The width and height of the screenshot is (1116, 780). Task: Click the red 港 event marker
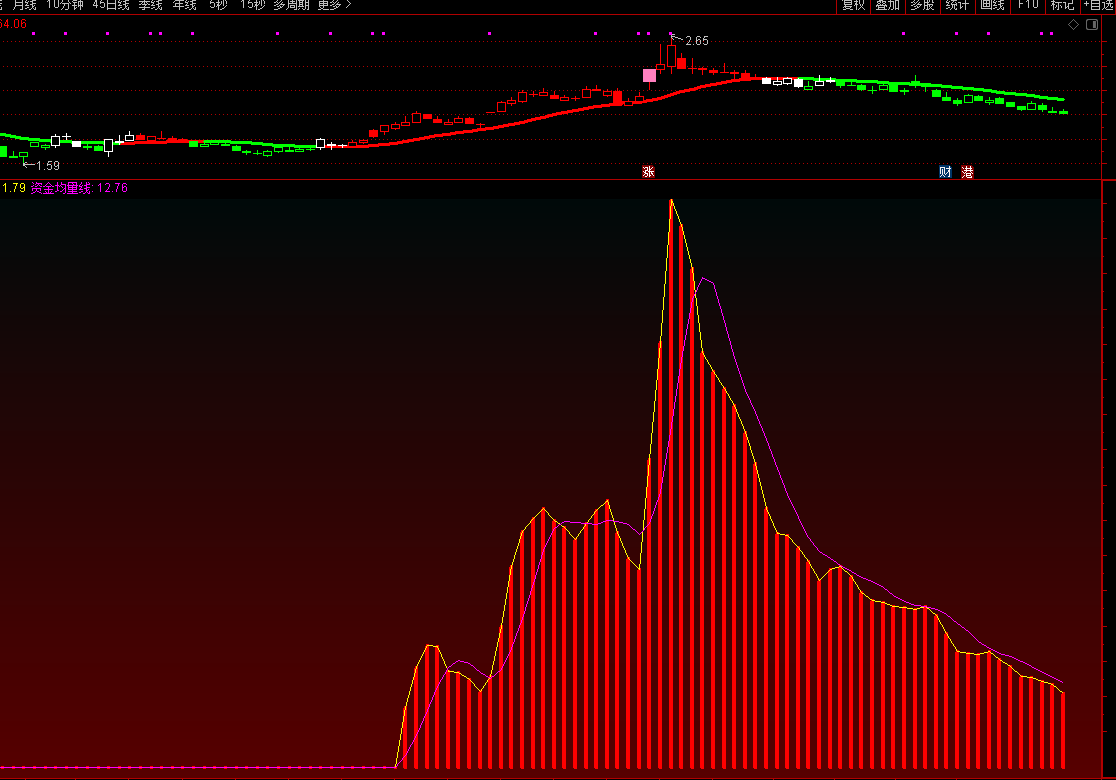click(967, 172)
